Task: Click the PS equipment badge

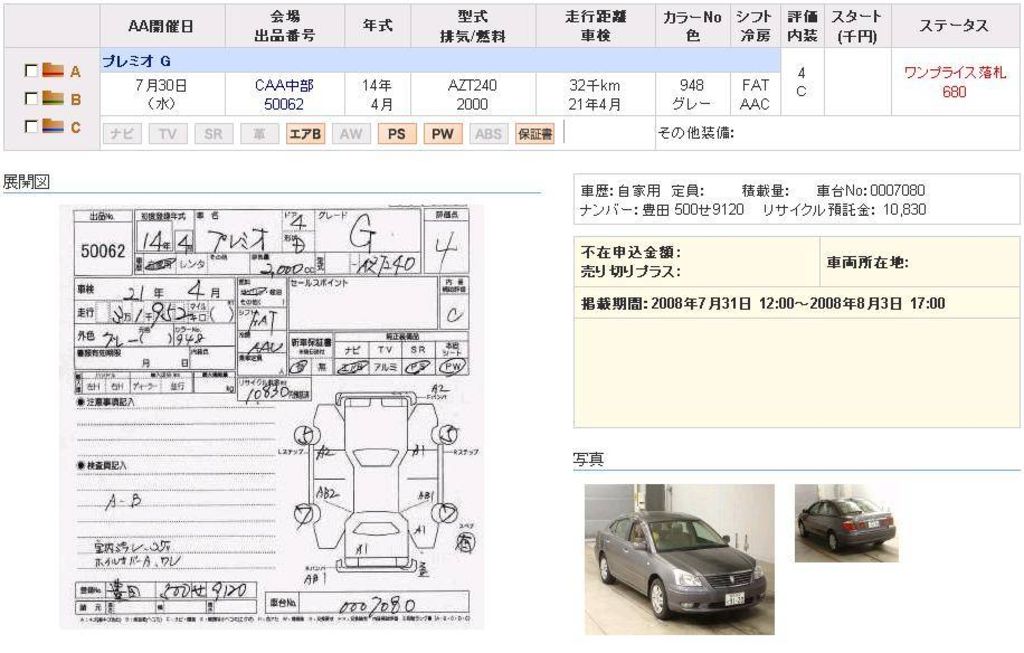Action: click(396, 134)
